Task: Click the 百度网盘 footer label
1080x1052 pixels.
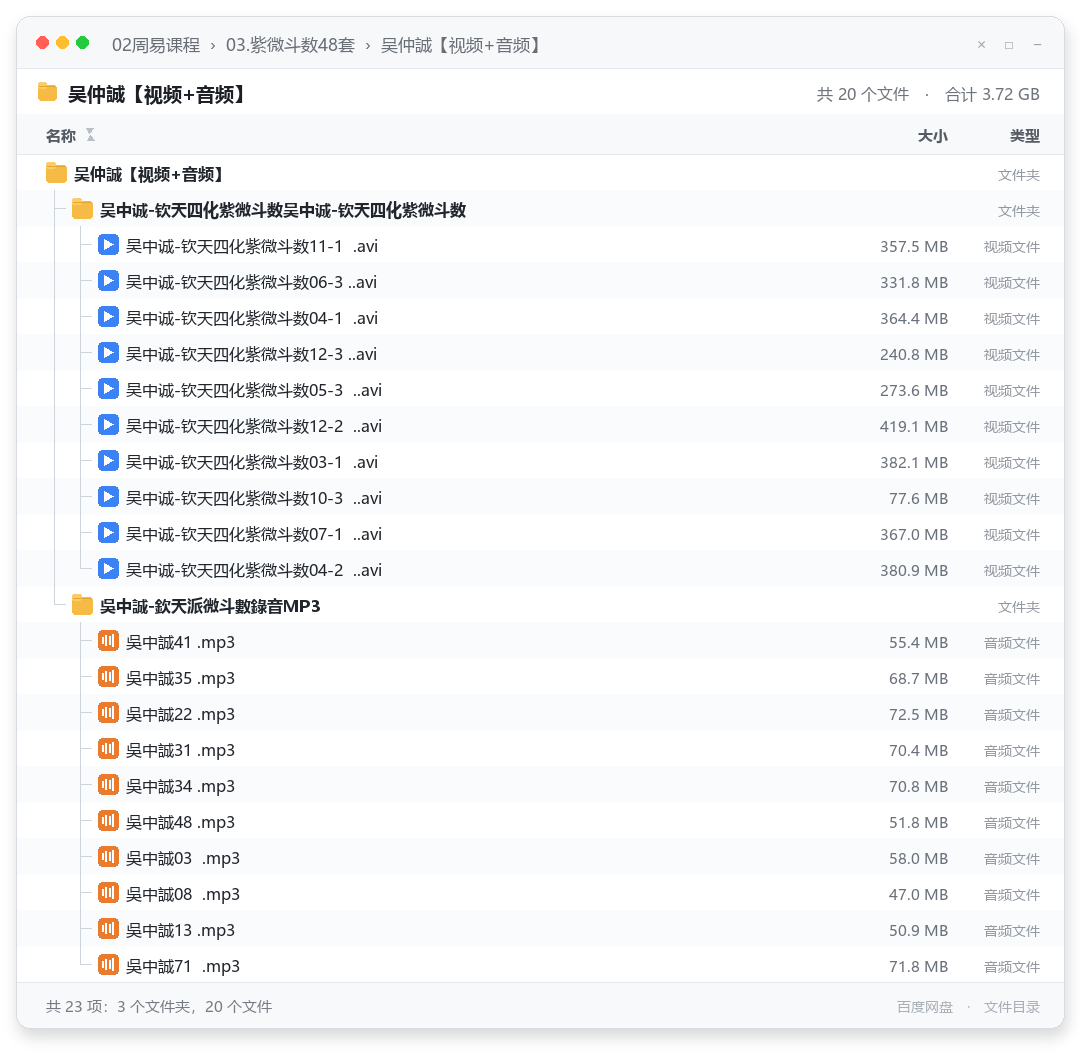Action: 924,1007
